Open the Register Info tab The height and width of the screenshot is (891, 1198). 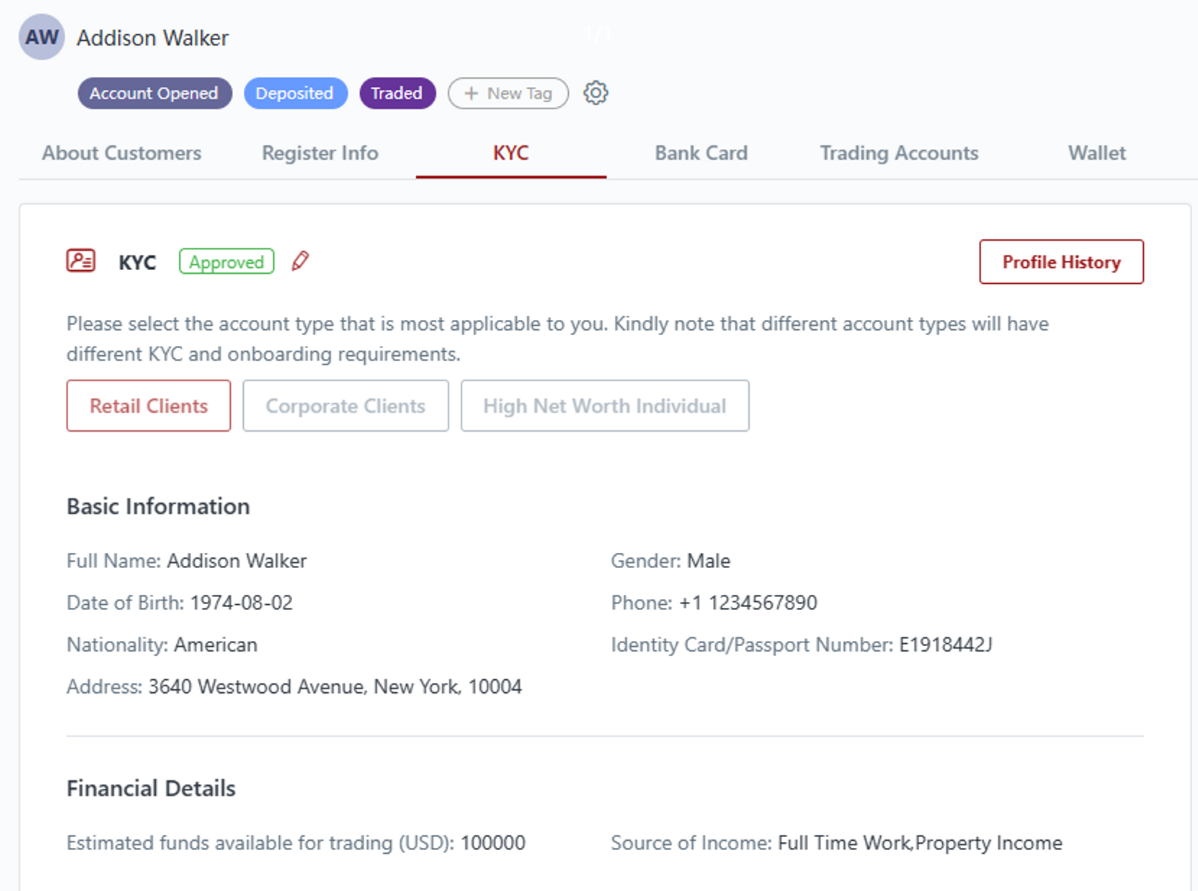point(320,153)
